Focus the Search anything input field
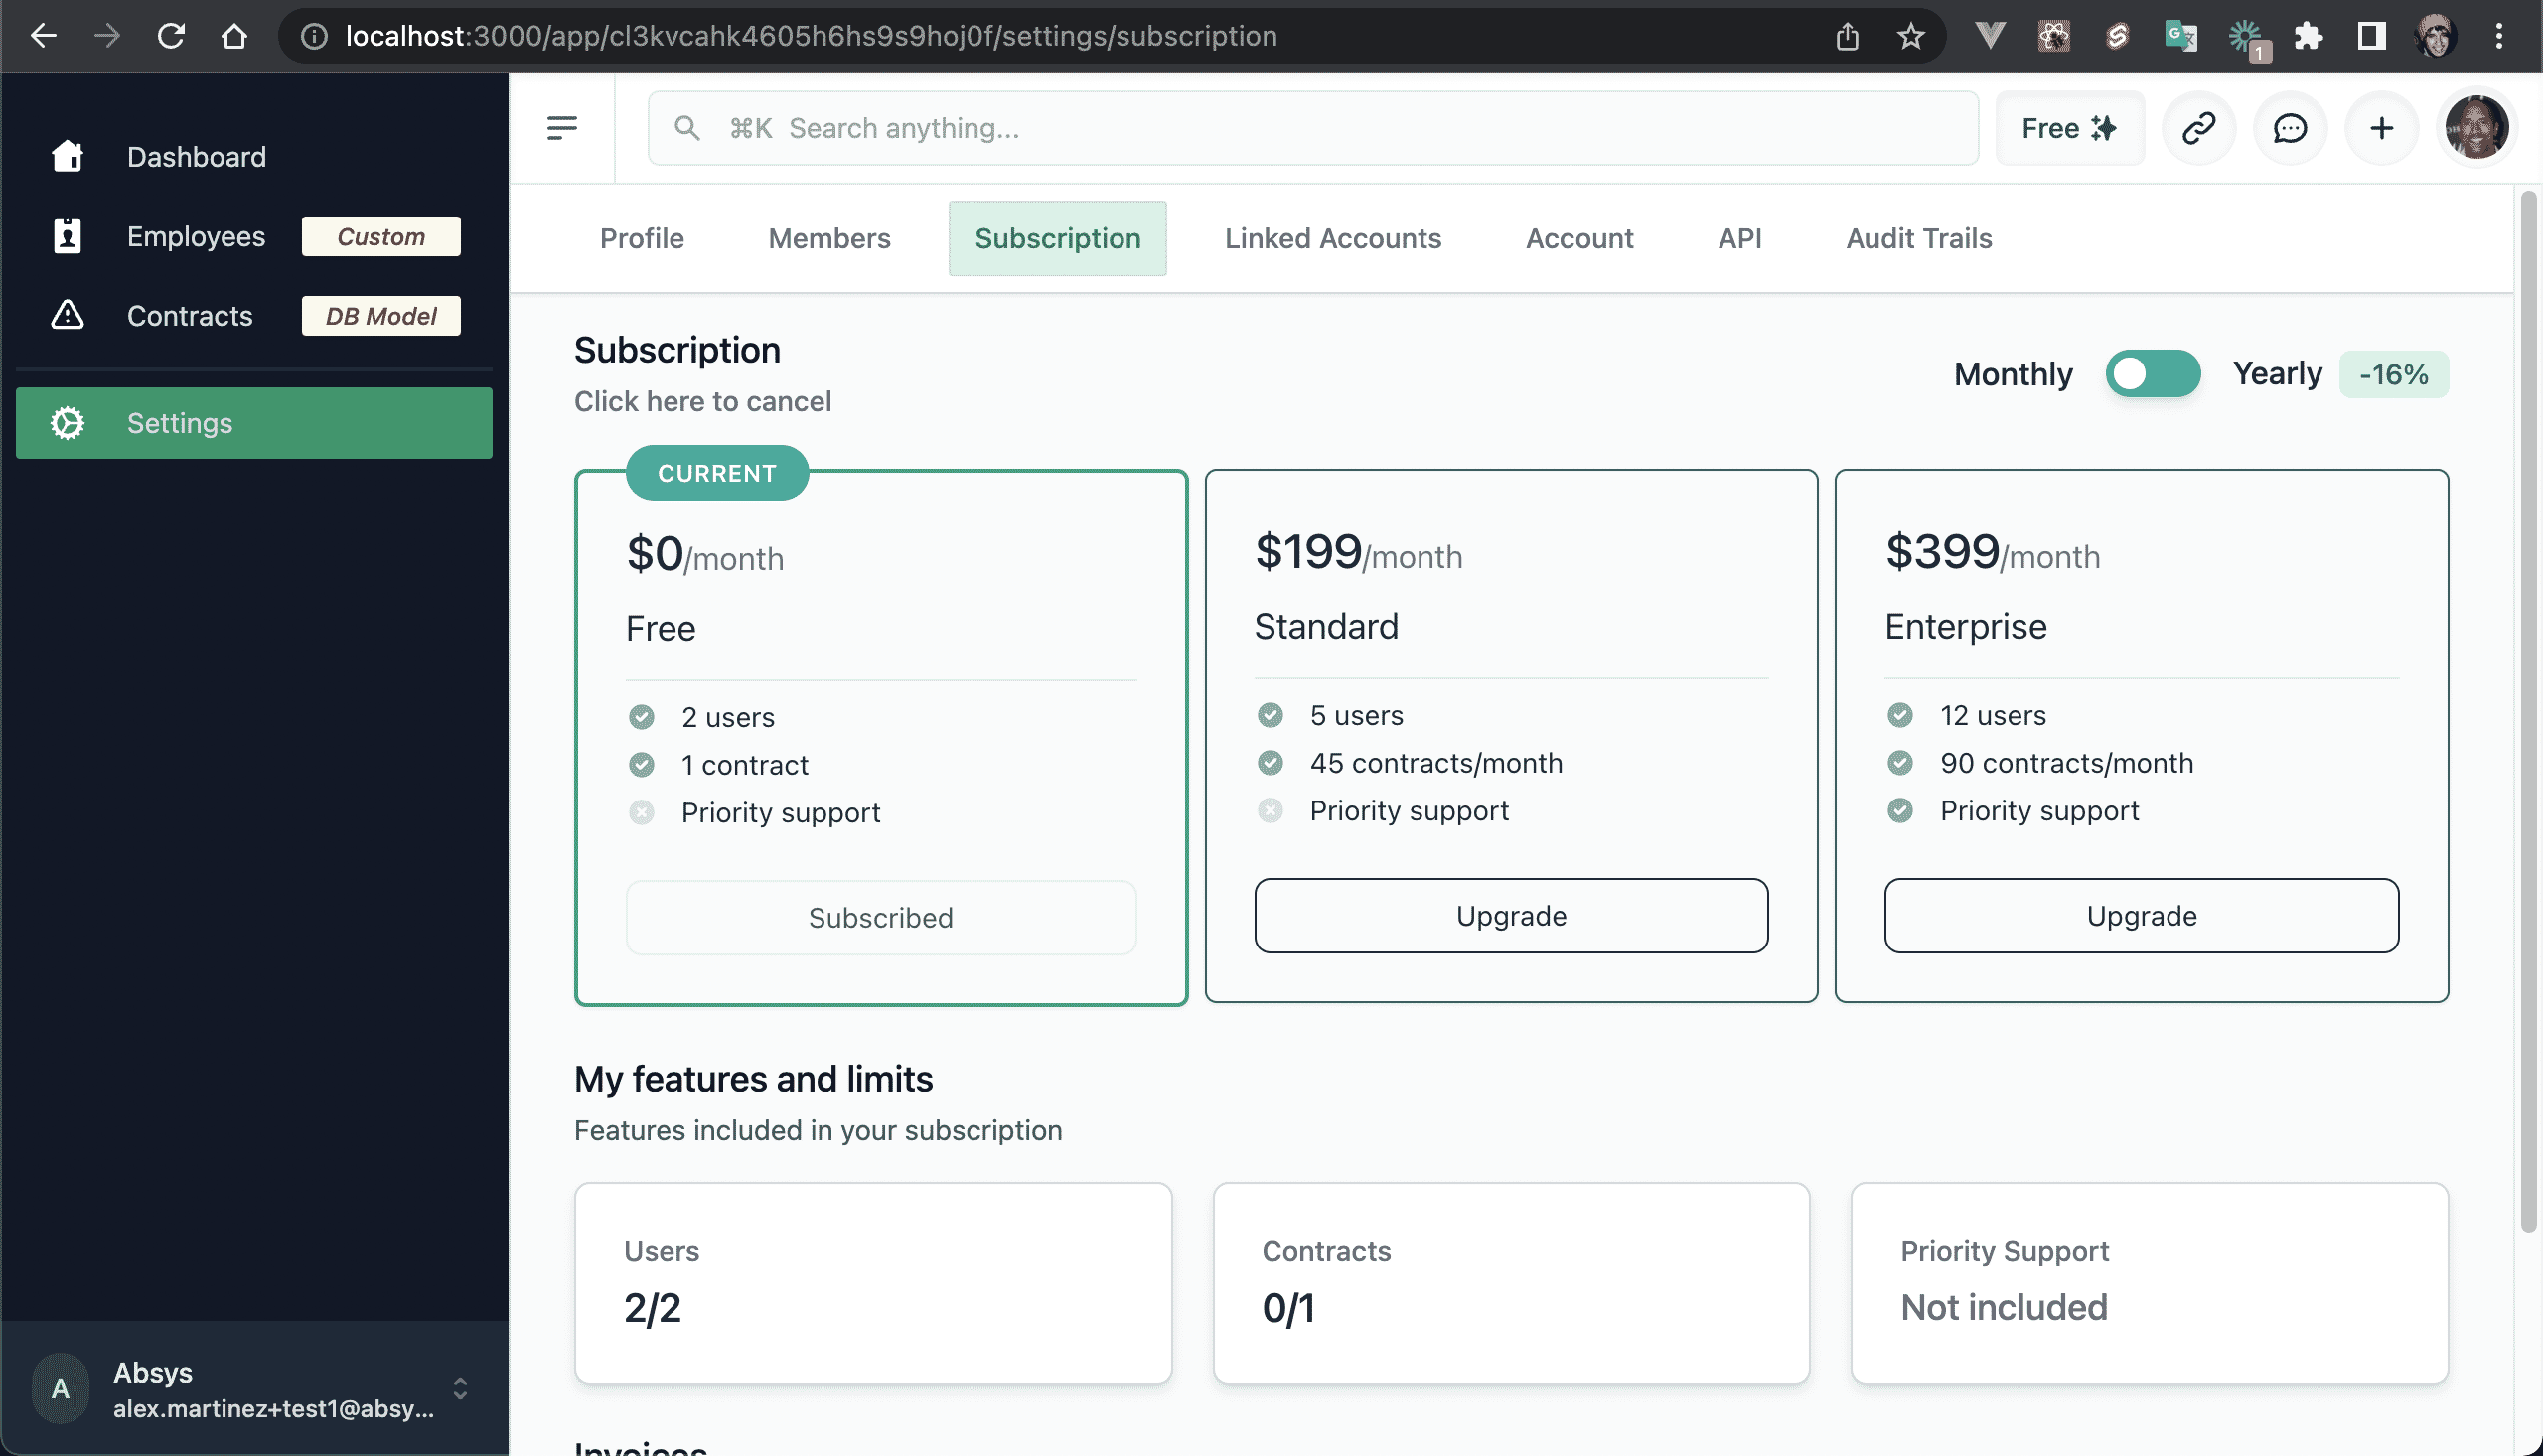Screen dimensions: 2543x1456 pyautogui.click(x=1312, y=128)
